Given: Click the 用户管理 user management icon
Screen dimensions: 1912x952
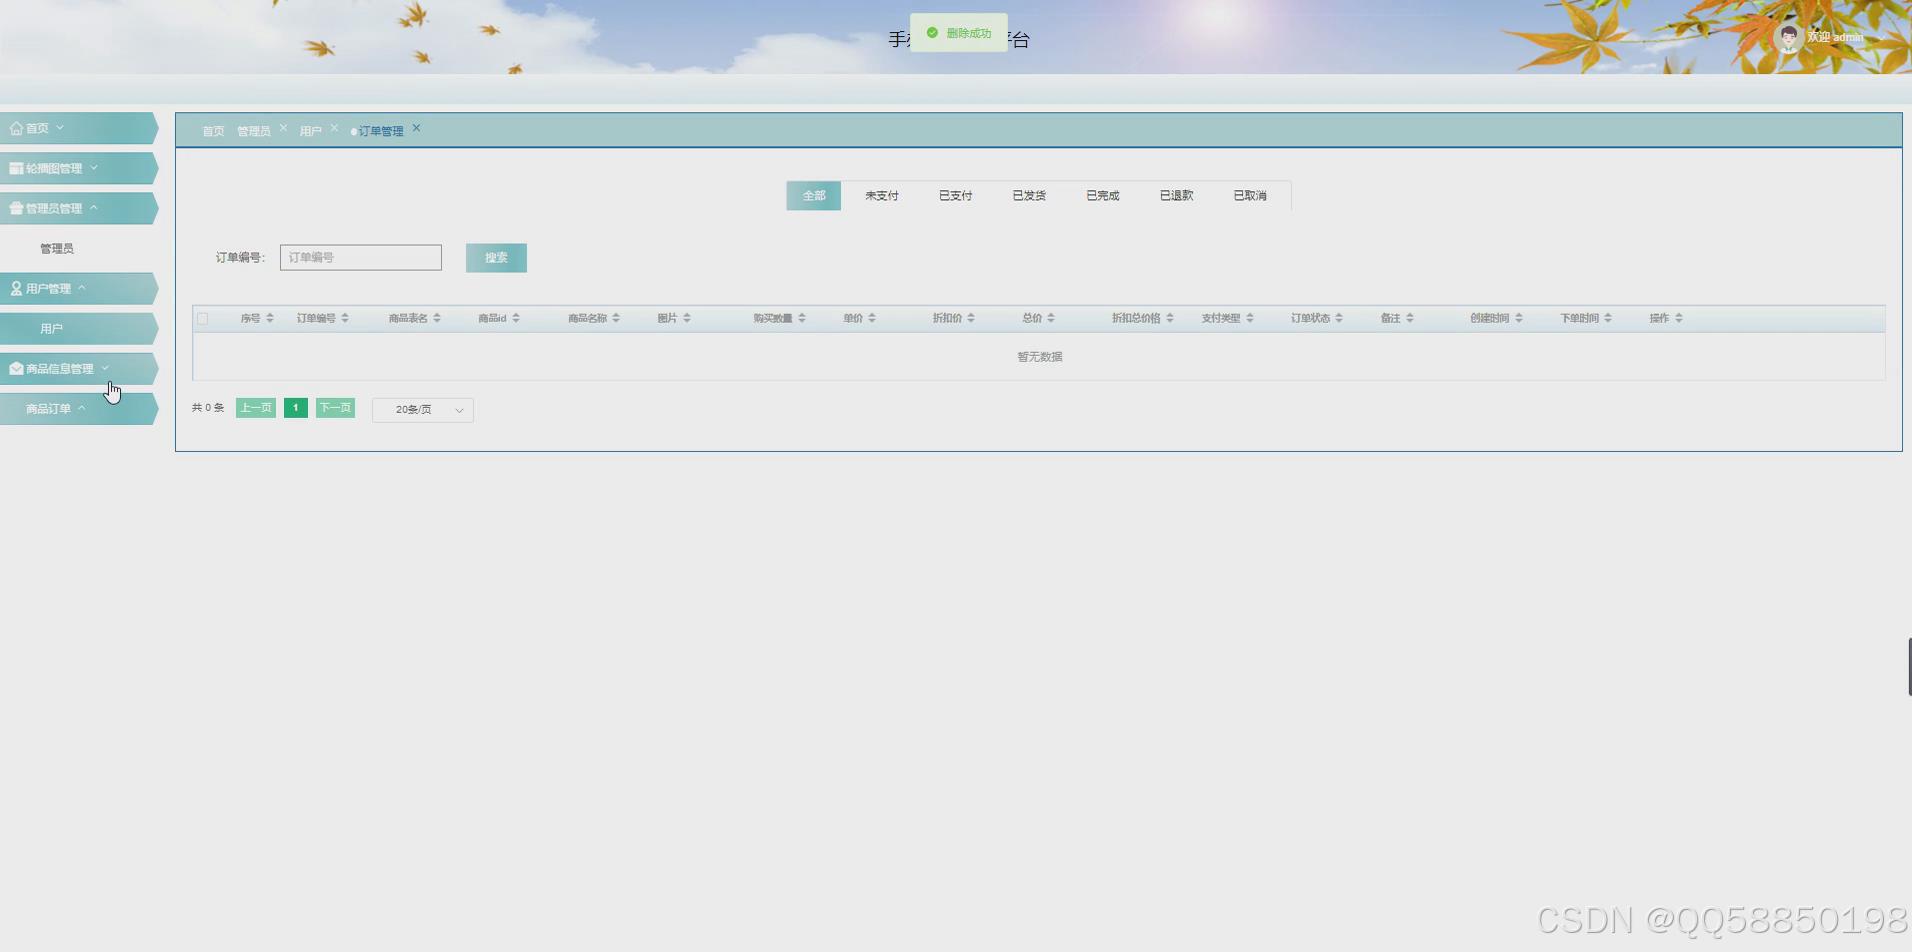Looking at the screenshot, I should click(x=14, y=287).
